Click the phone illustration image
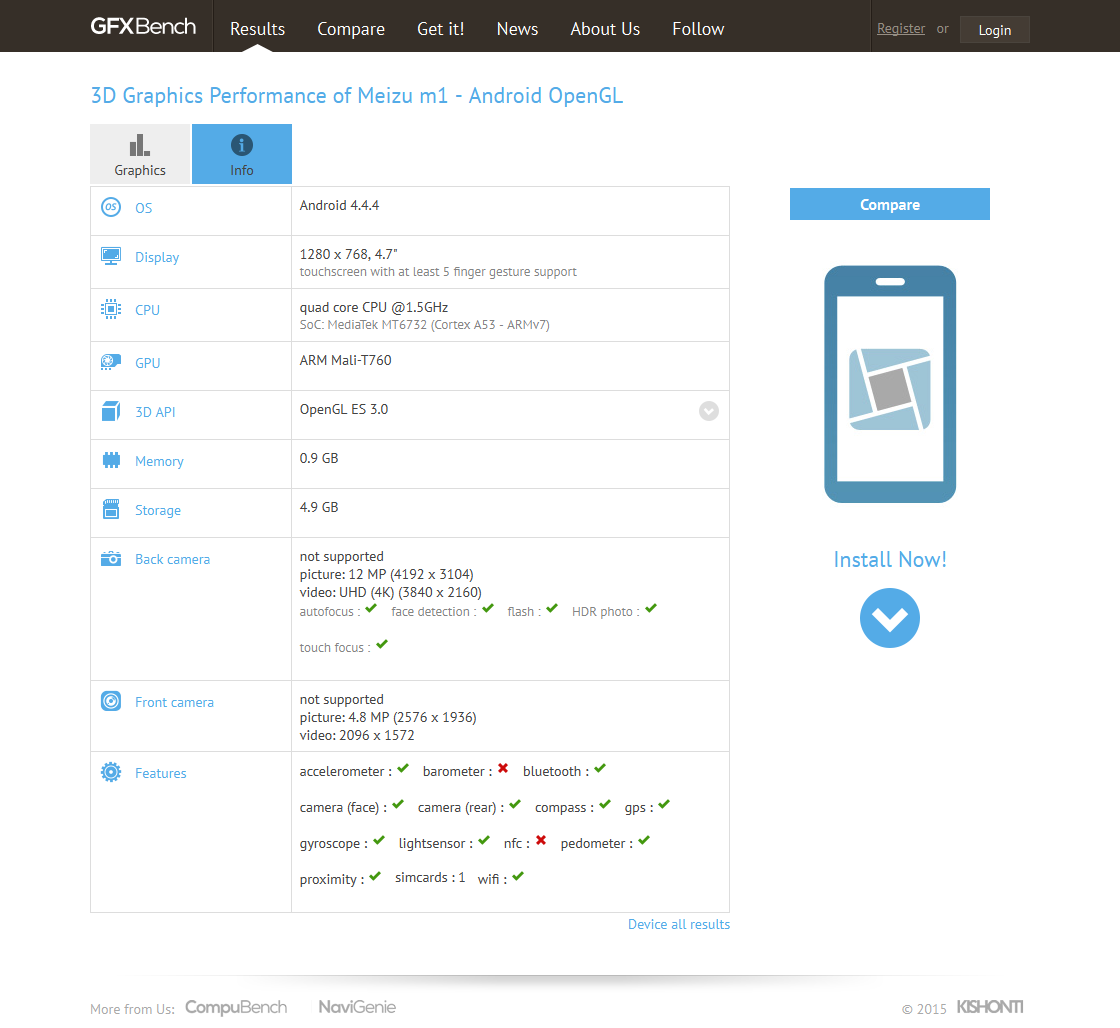 point(890,384)
